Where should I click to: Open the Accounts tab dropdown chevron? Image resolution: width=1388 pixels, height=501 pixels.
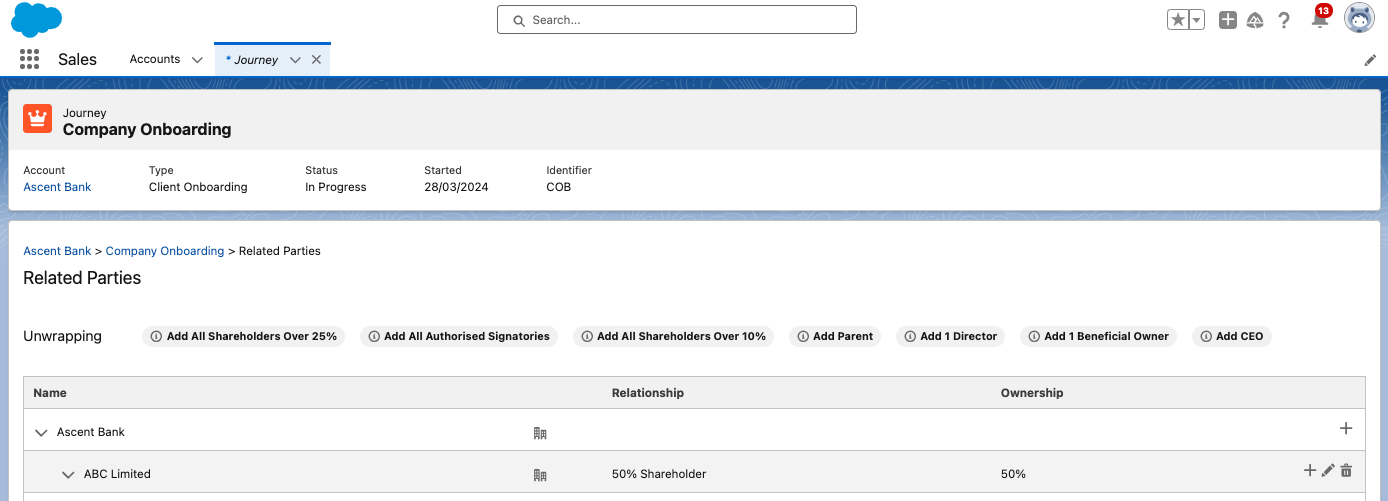pos(197,60)
